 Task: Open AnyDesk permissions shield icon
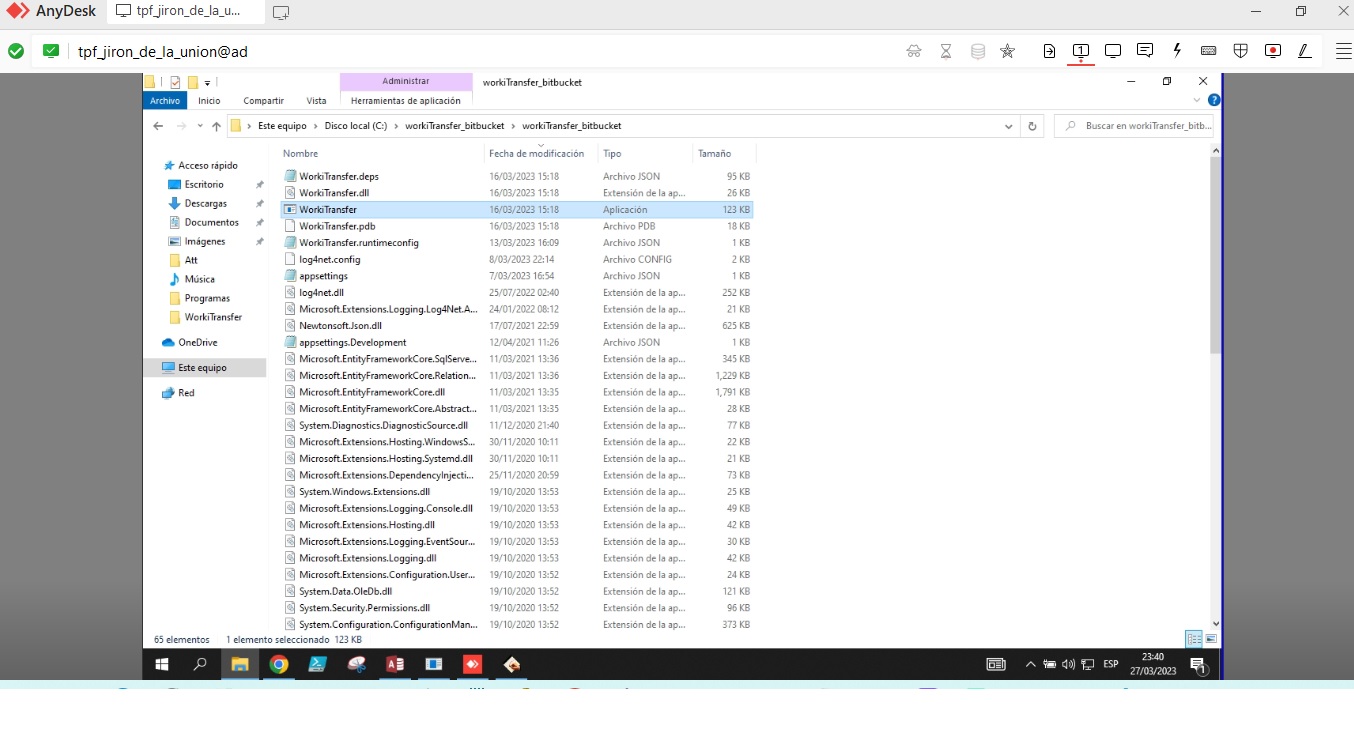pyautogui.click(x=1241, y=51)
